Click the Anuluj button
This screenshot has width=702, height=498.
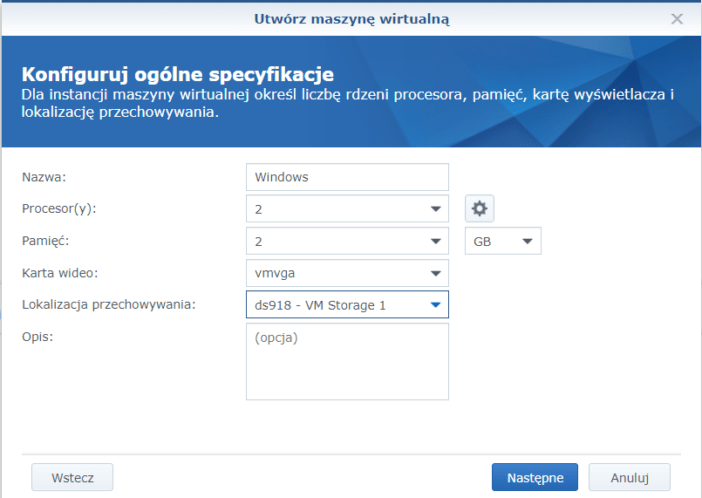click(x=629, y=477)
